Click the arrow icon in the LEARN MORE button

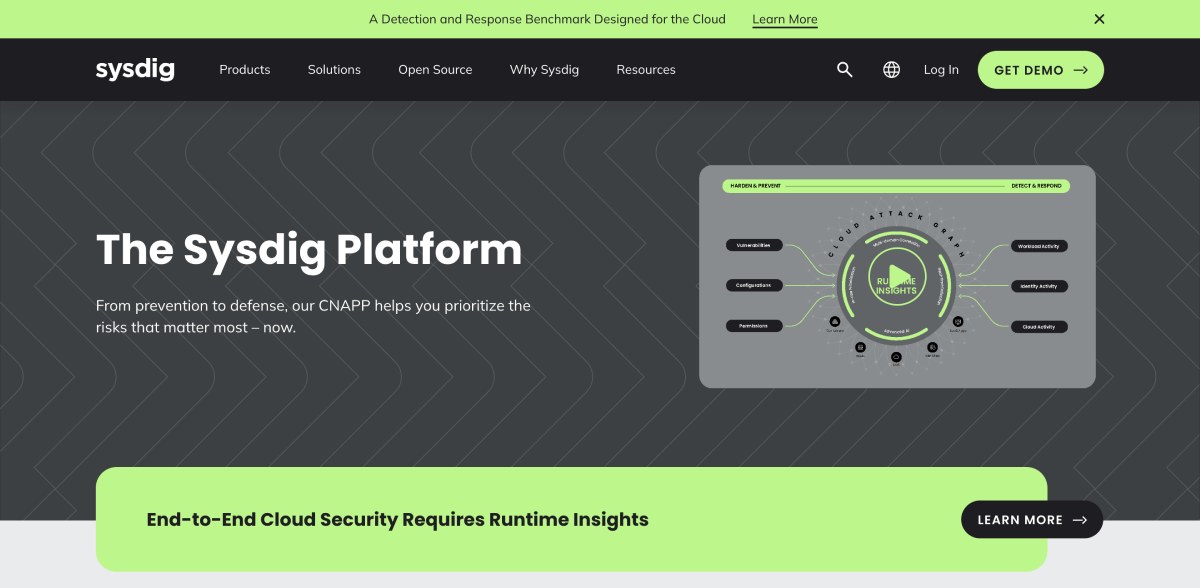click(1080, 519)
